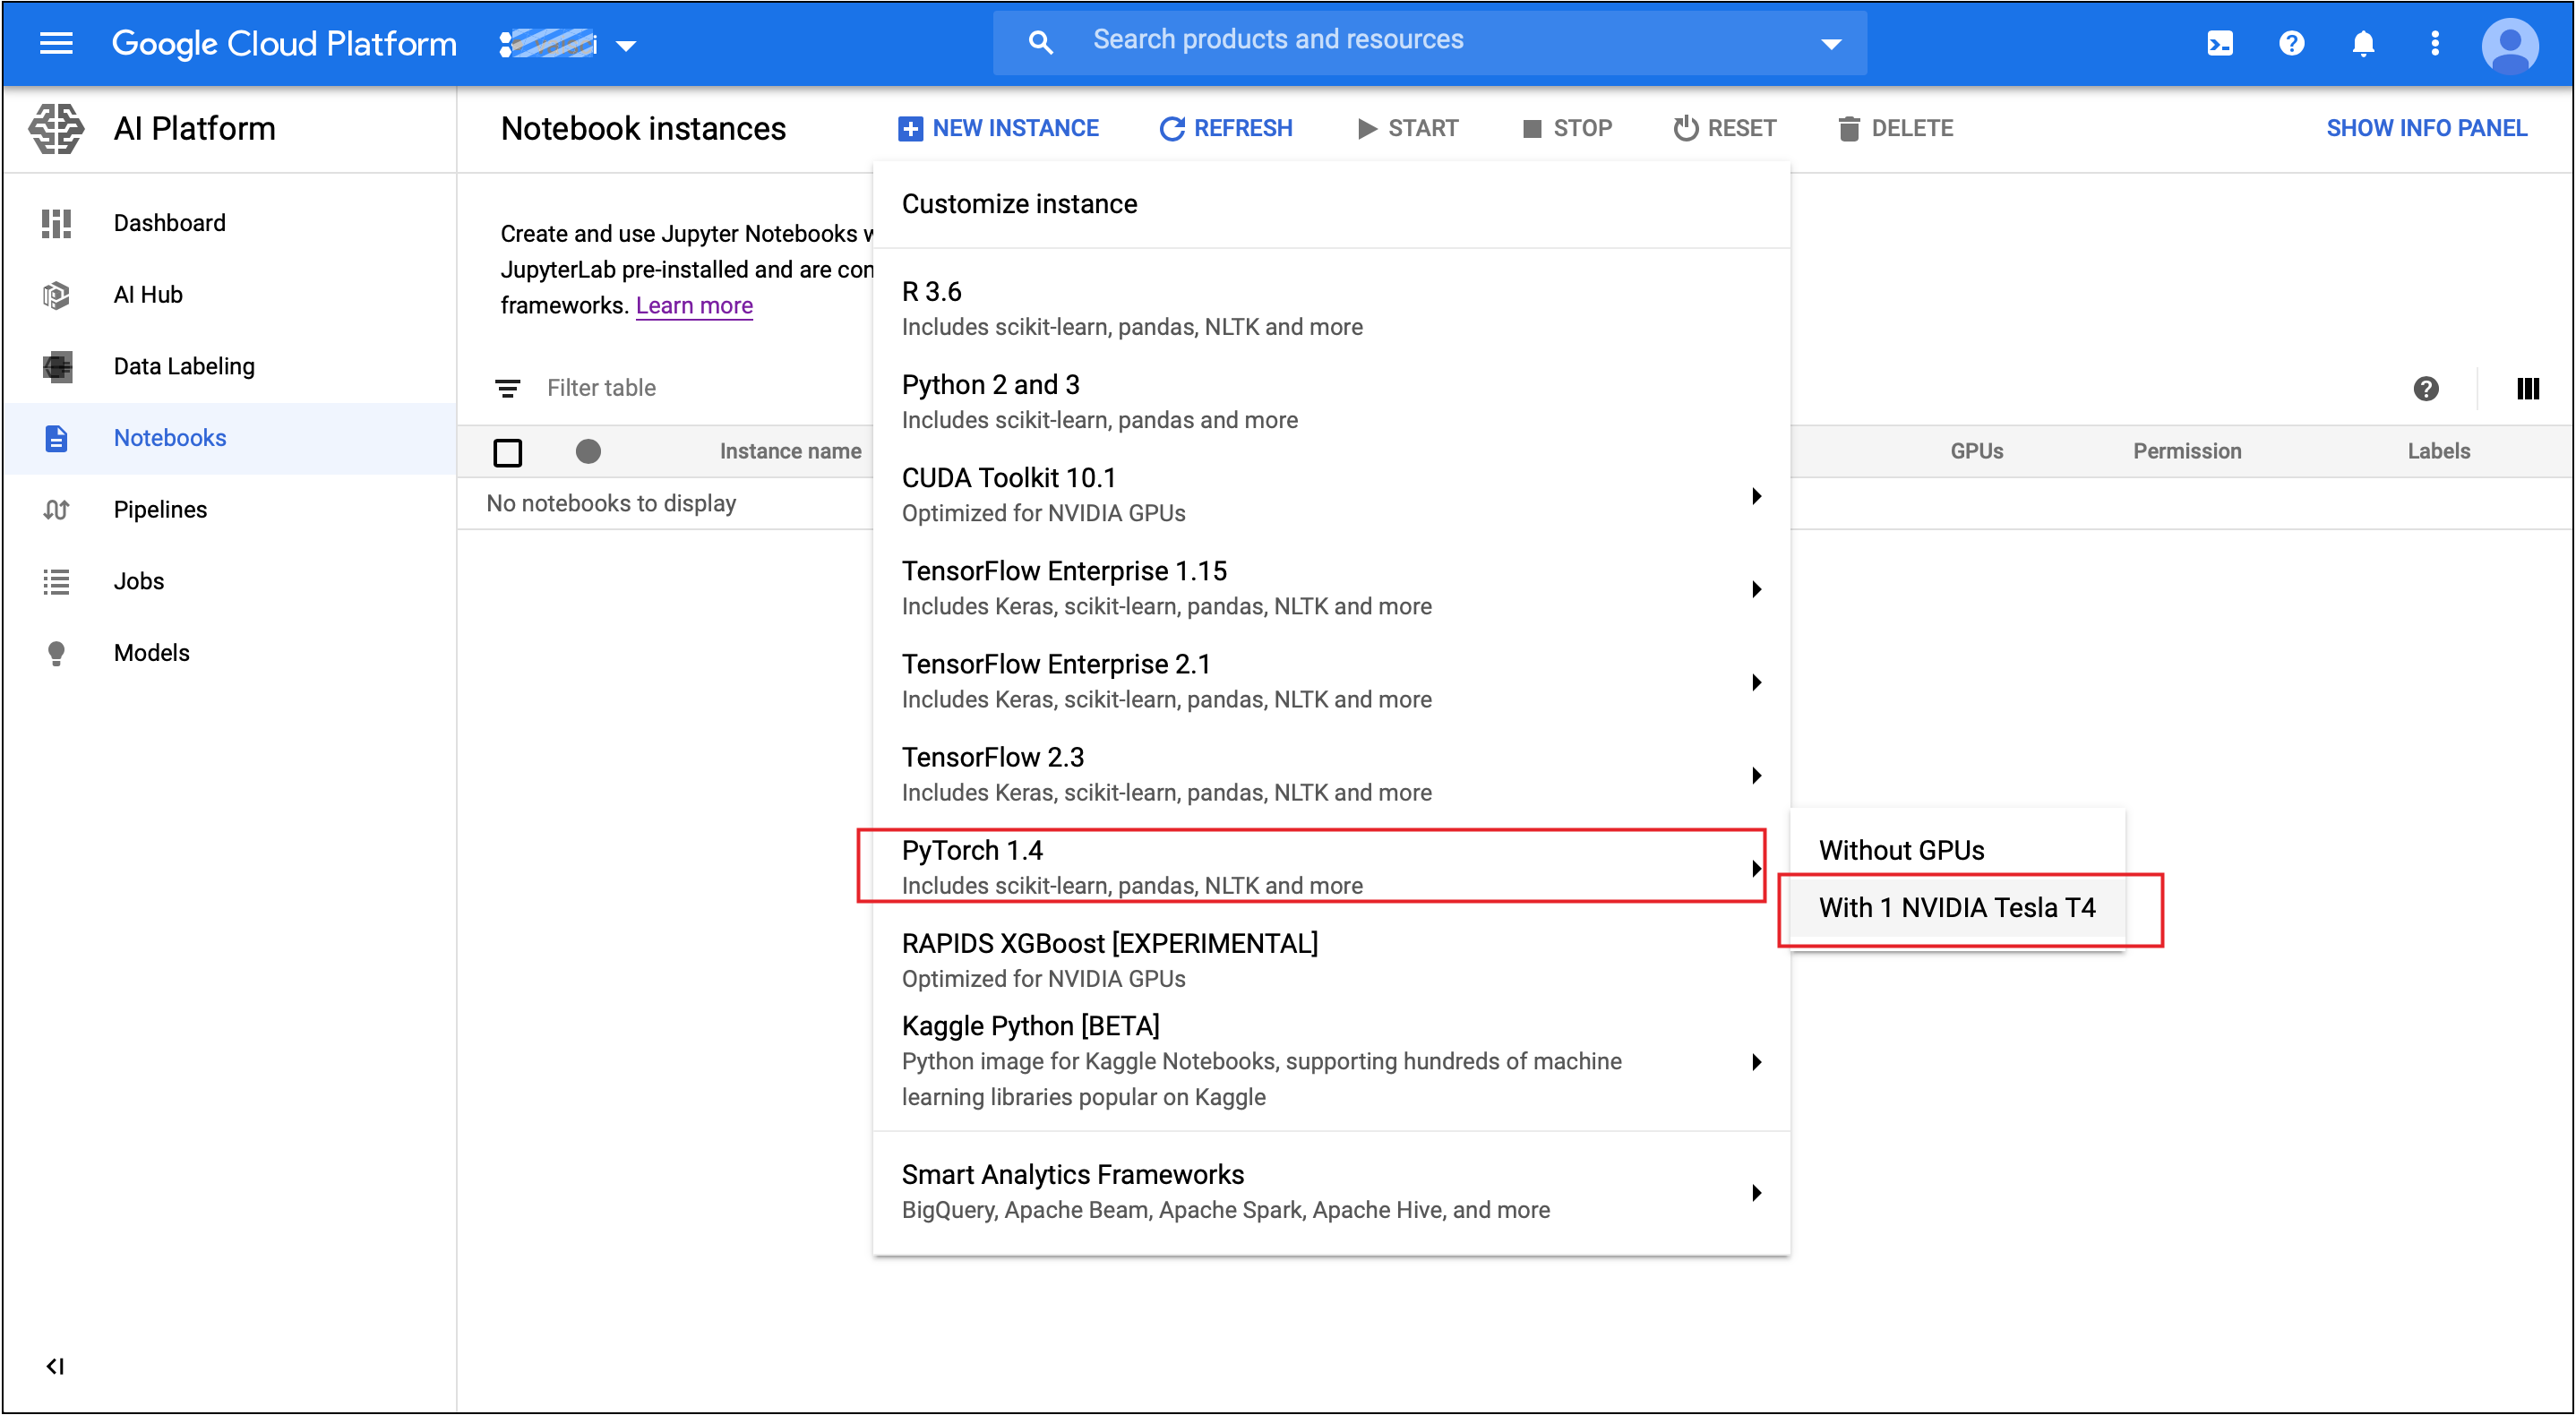The height and width of the screenshot is (1415, 2576).
Task: Click the REFRESH button
Action: 1226,128
